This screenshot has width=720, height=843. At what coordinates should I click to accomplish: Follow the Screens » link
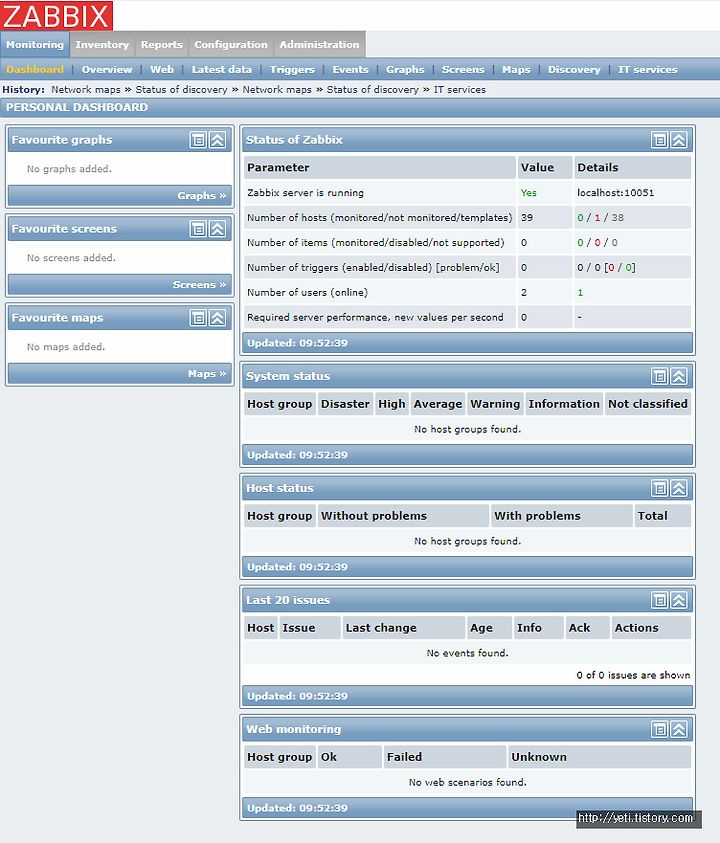[199, 284]
